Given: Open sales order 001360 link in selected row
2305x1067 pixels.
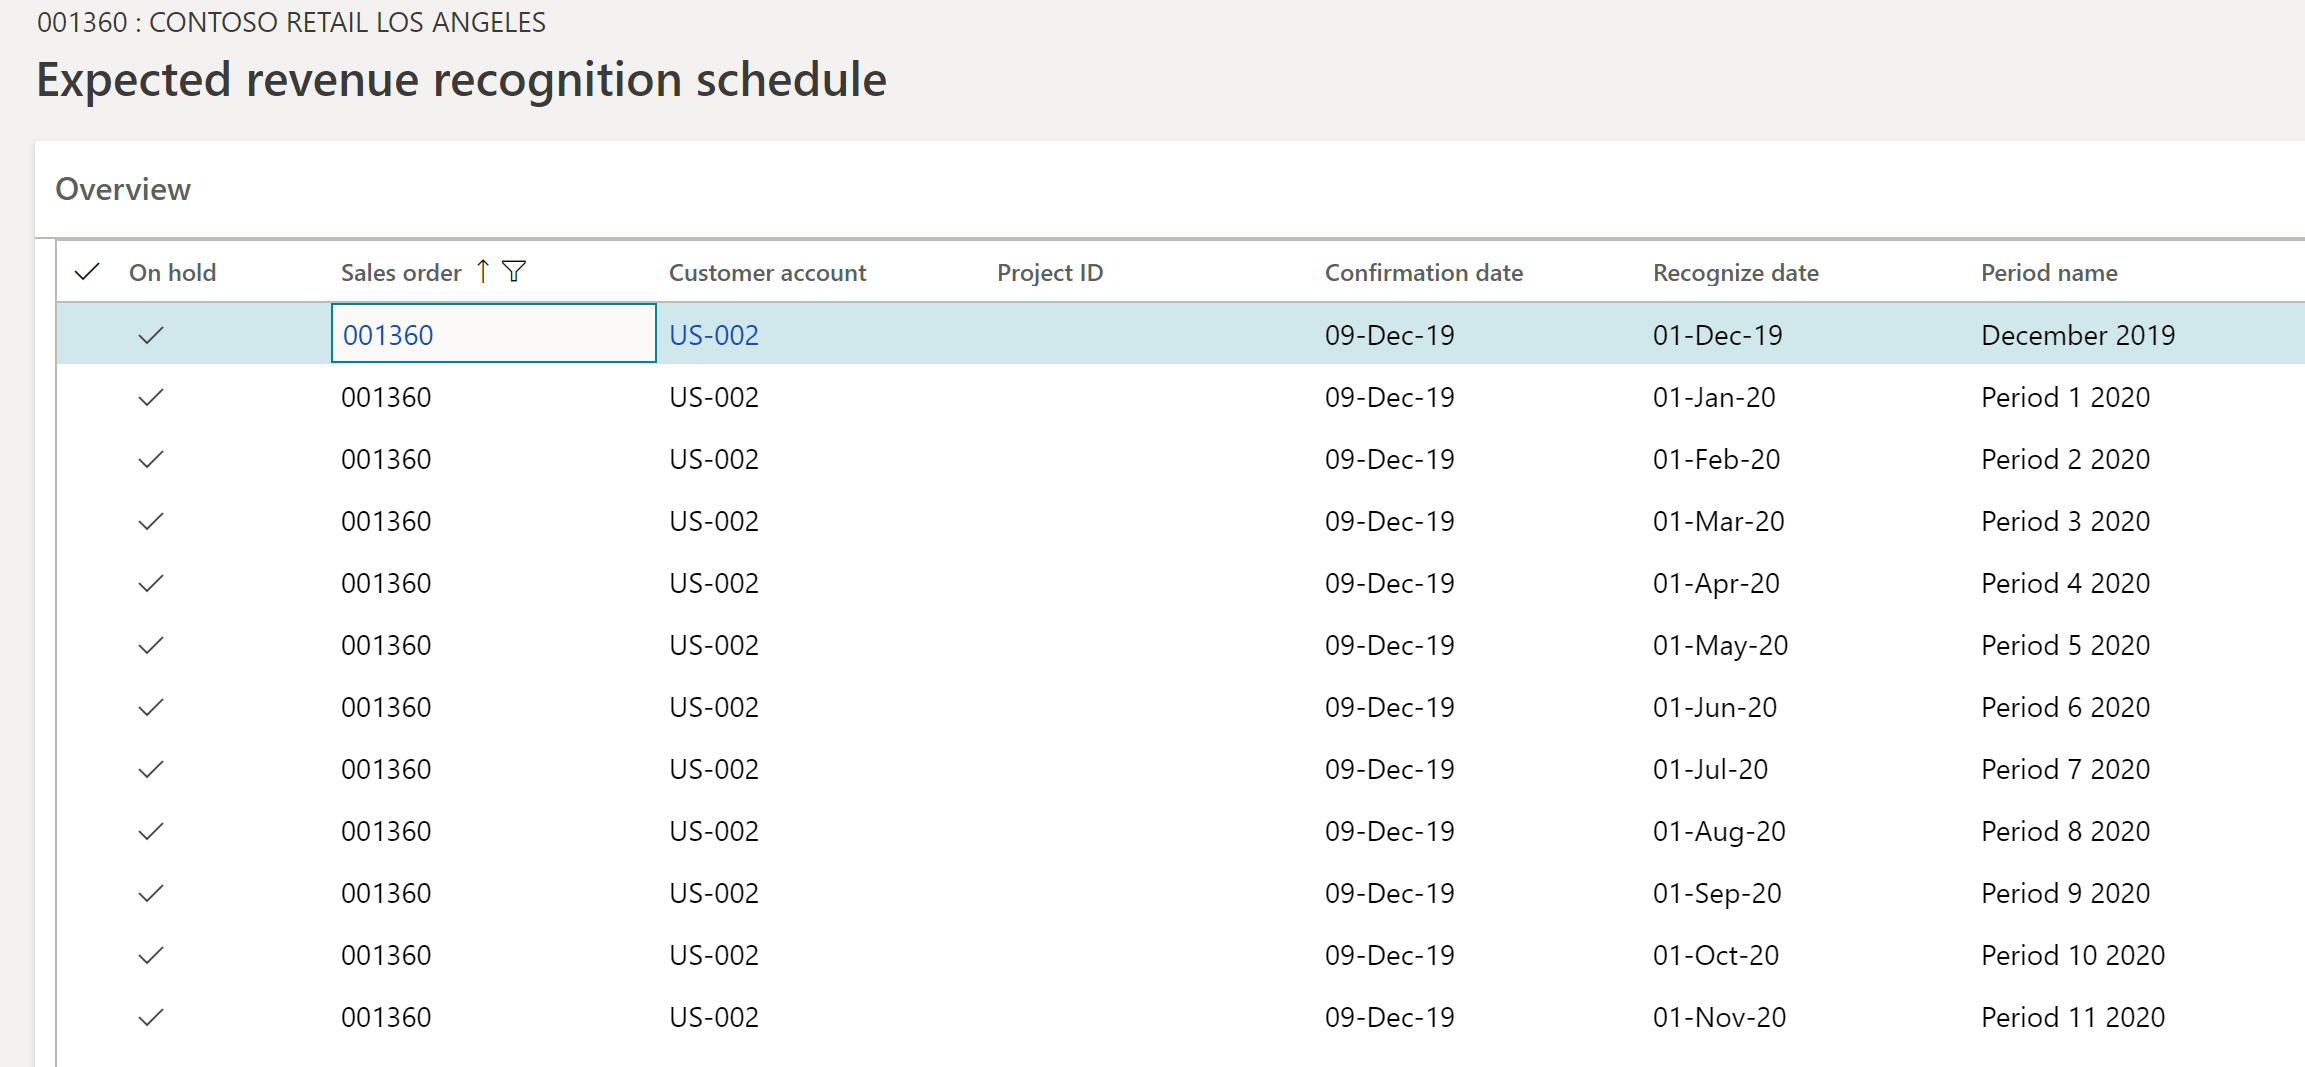Looking at the screenshot, I should pyautogui.click(x=388, y=335).
